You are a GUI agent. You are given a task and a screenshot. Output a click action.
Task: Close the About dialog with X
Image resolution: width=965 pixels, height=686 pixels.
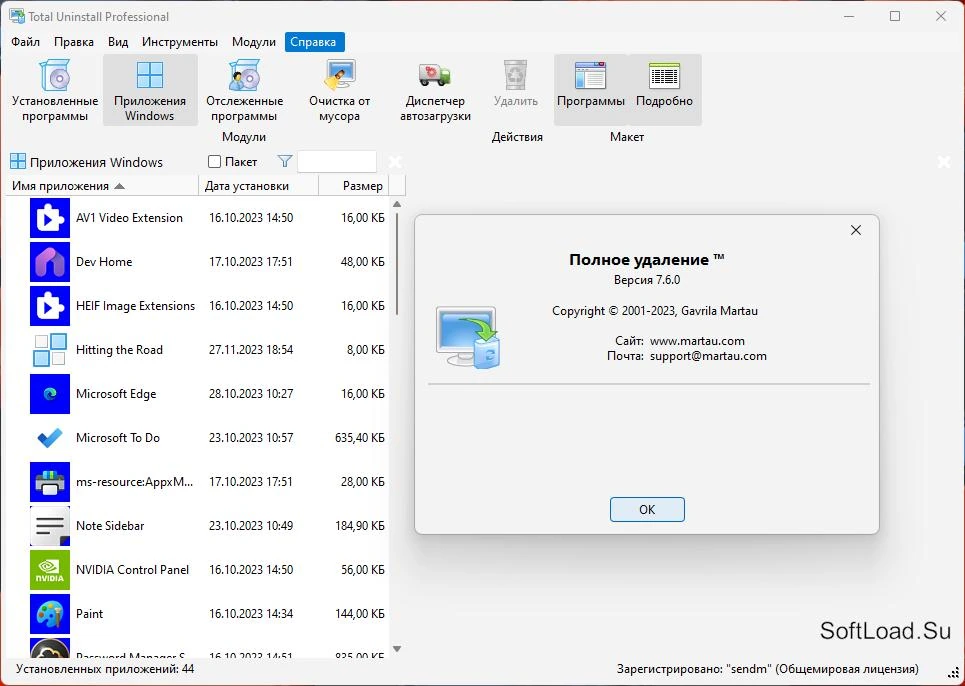(x=855, y=230)
